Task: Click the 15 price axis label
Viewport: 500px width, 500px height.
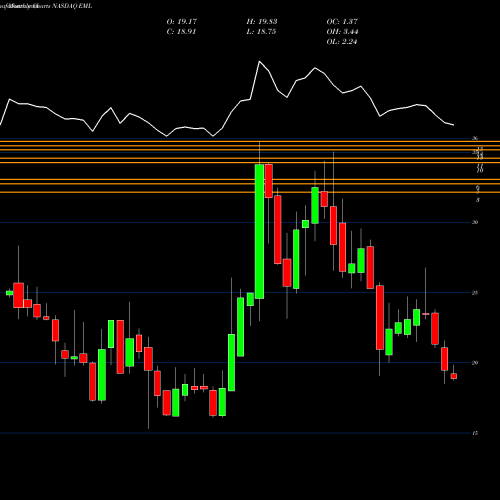Action: [x=475, y=433]
